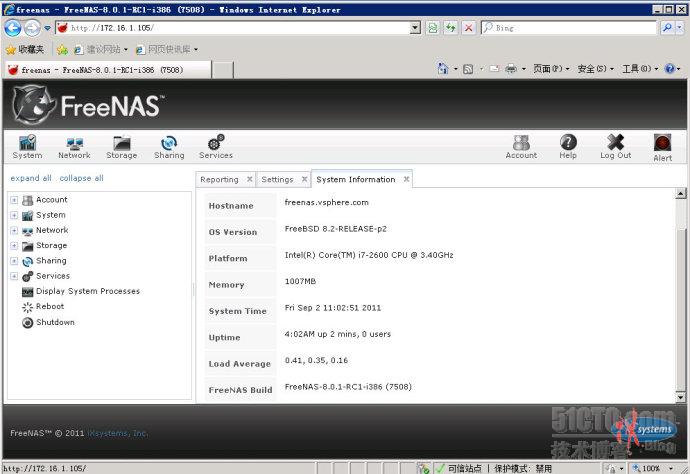Click scrollbar up arrow in info panel
The width and height of the screenshot is (690, 474).
click(681, 193)
